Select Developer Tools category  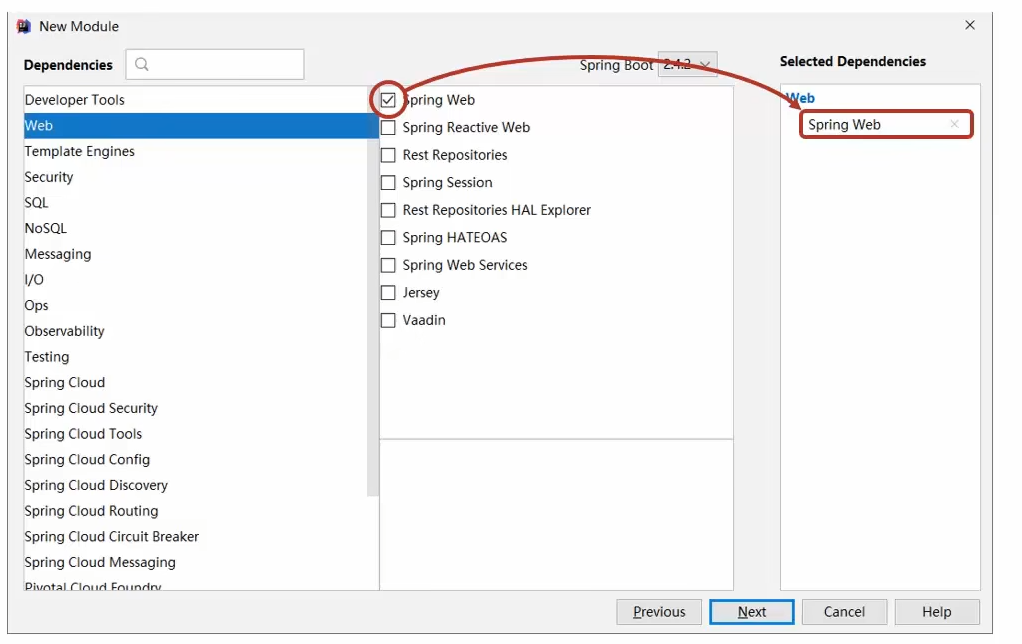[x=196, y=100]
